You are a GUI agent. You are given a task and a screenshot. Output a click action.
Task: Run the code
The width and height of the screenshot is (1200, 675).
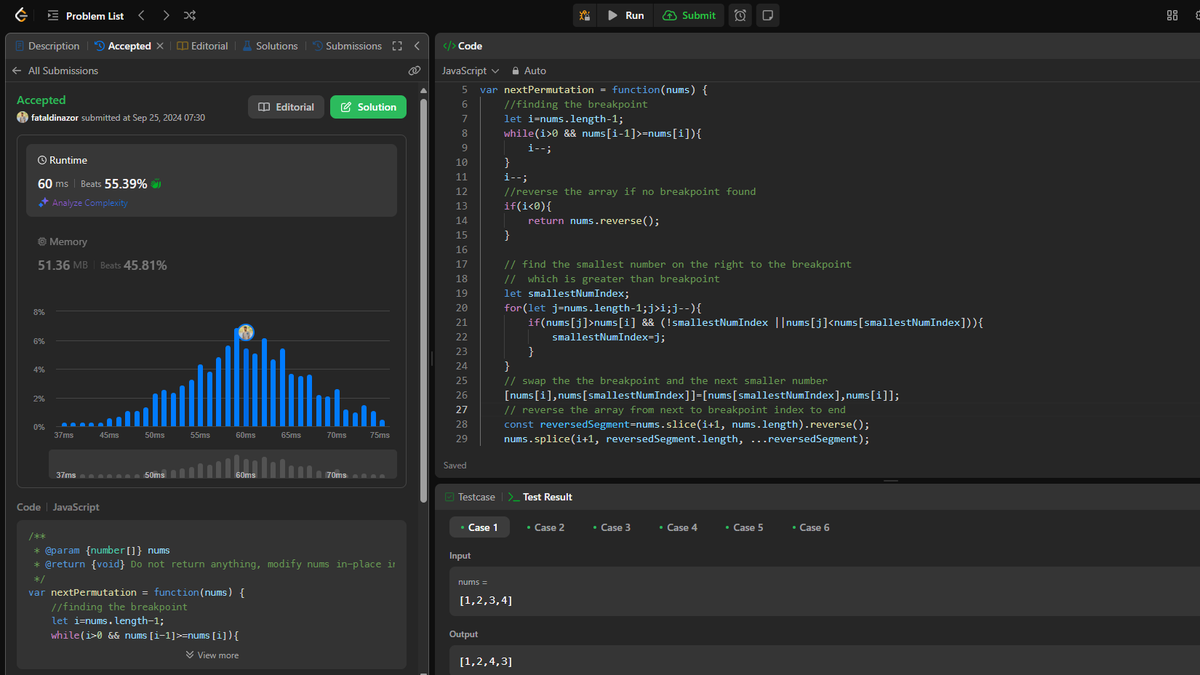click(626, 15)
